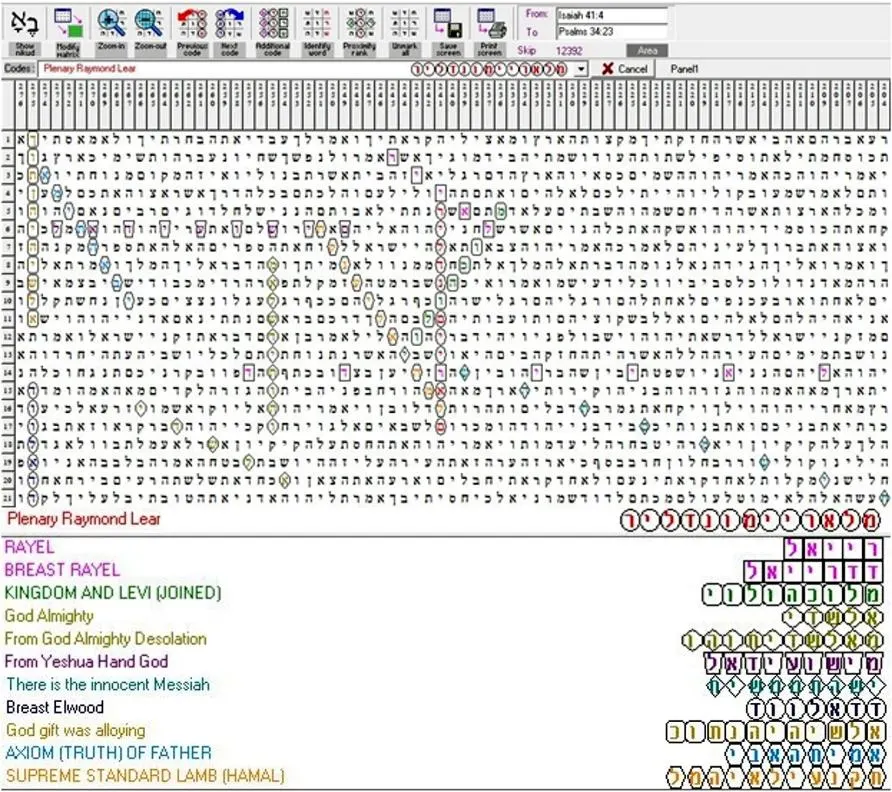Save the screen with Save screen

point(448,32)
